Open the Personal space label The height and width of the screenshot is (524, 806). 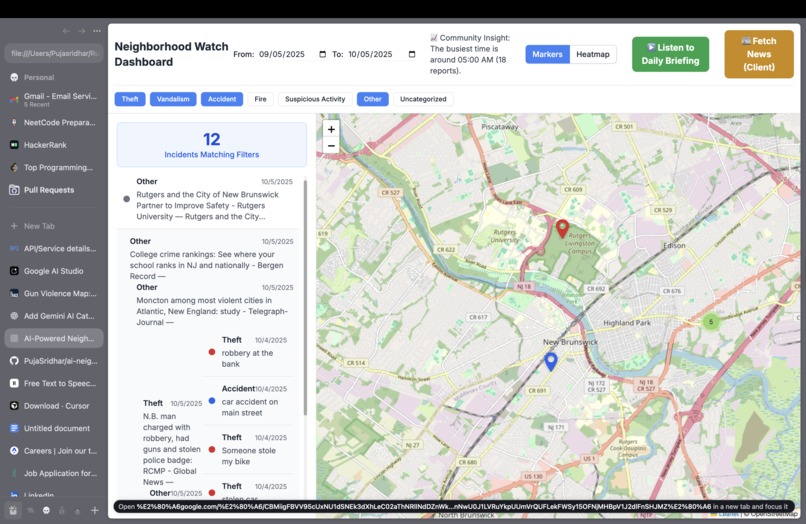coord(39,77)
